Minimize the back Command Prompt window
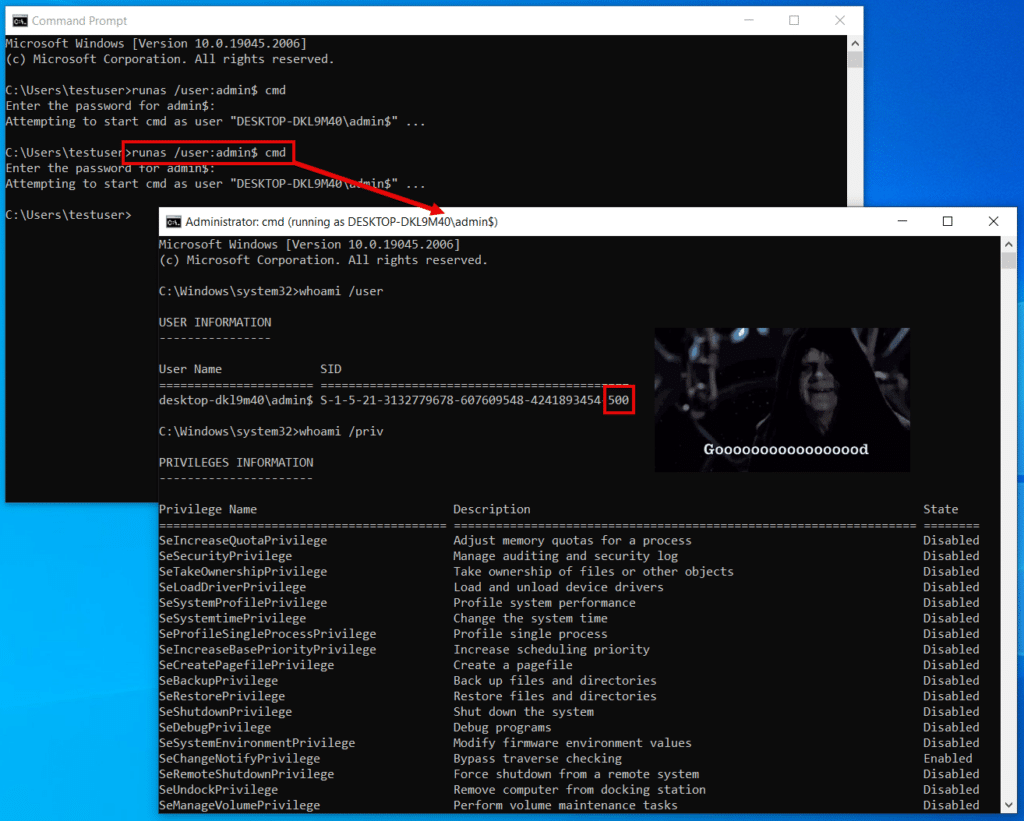The image size is (1024, 821). [x=748, y=20]
